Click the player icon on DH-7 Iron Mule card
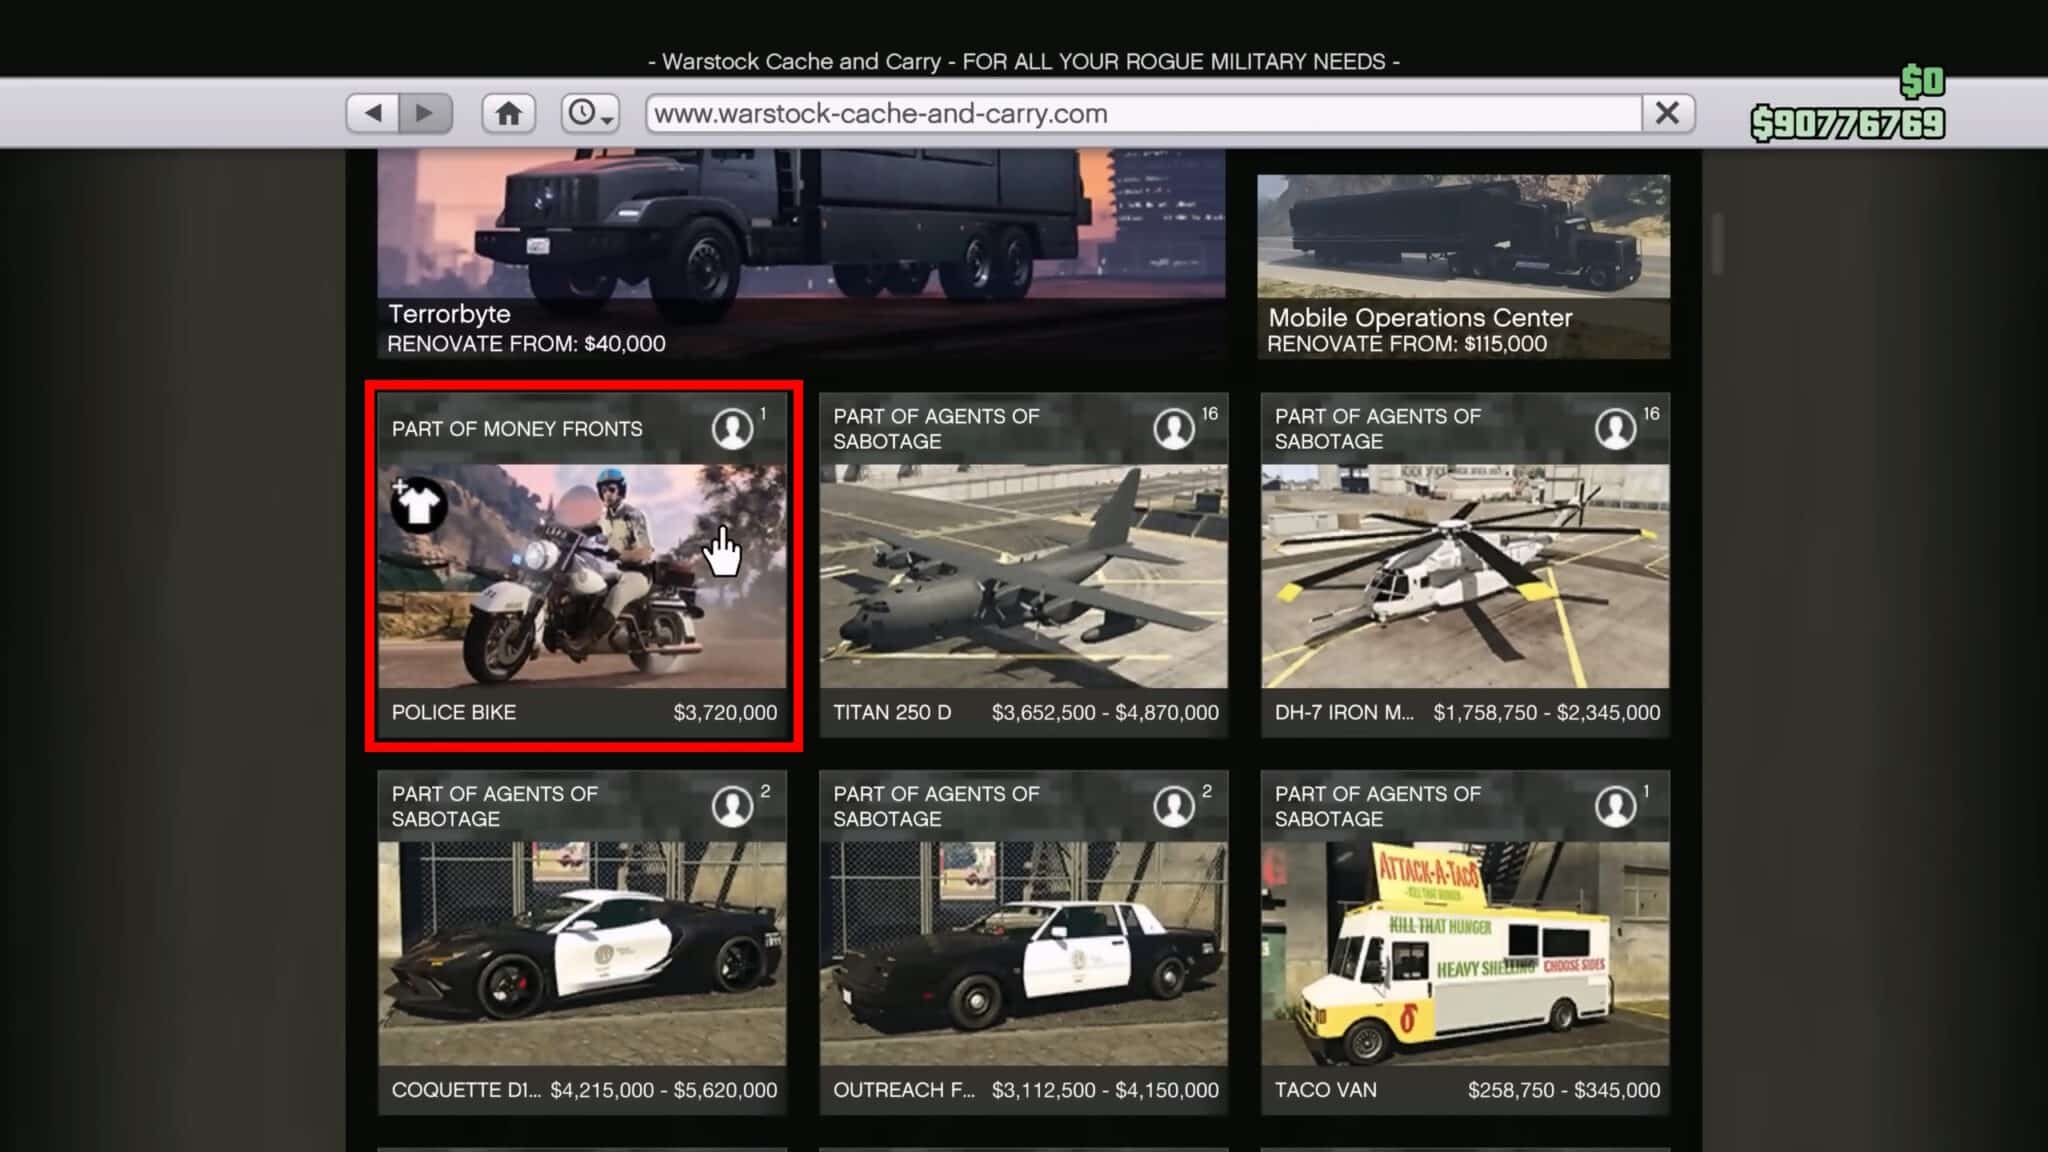Viewport: 2048px width, 1152px height. [1615, 429]
